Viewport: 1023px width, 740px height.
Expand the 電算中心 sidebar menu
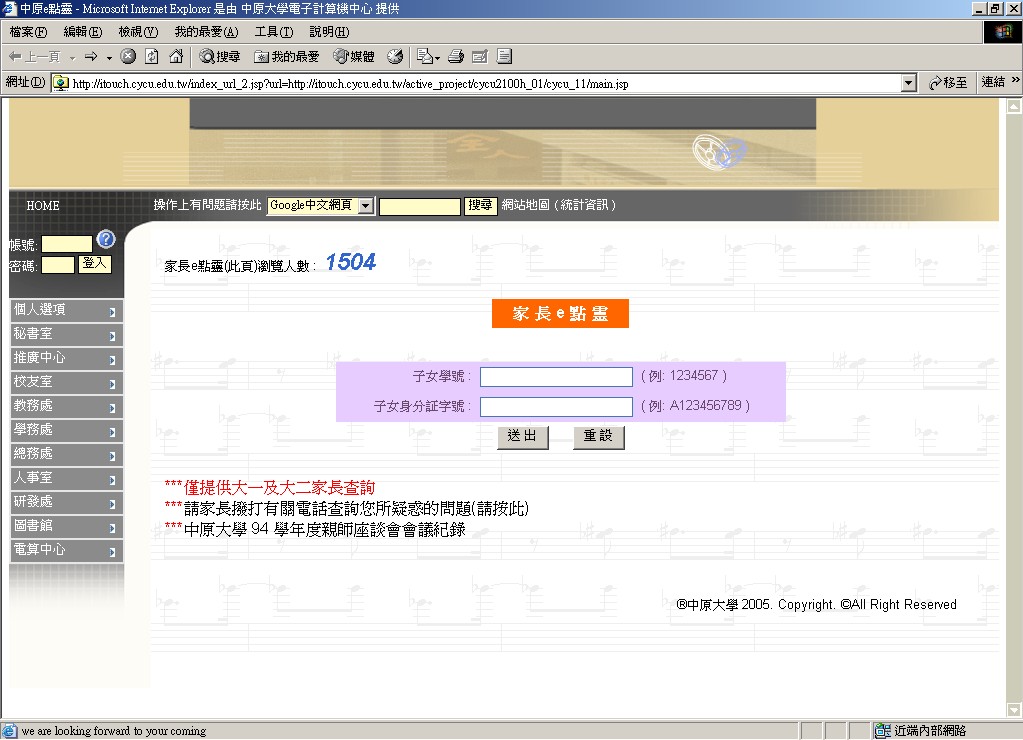(x=66, y=550)
